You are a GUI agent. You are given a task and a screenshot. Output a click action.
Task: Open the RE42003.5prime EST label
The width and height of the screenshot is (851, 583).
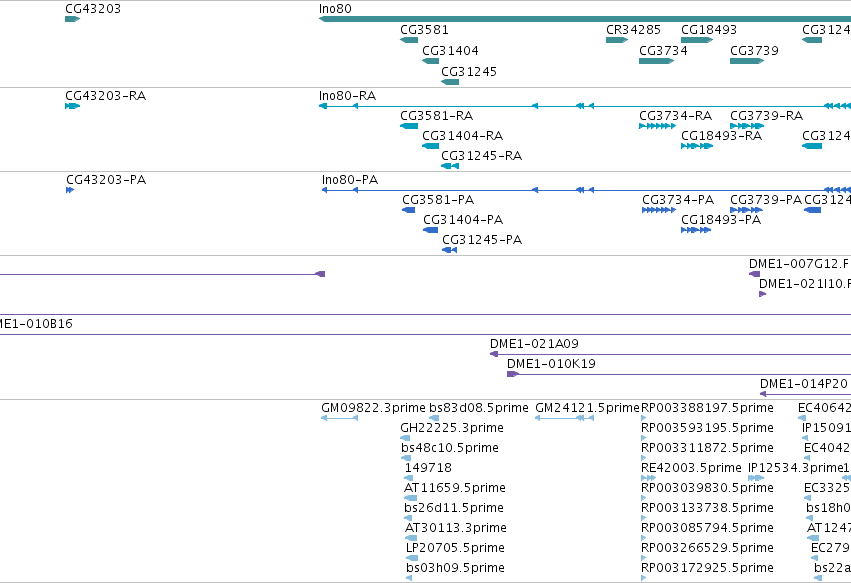(x=691, y=468)
